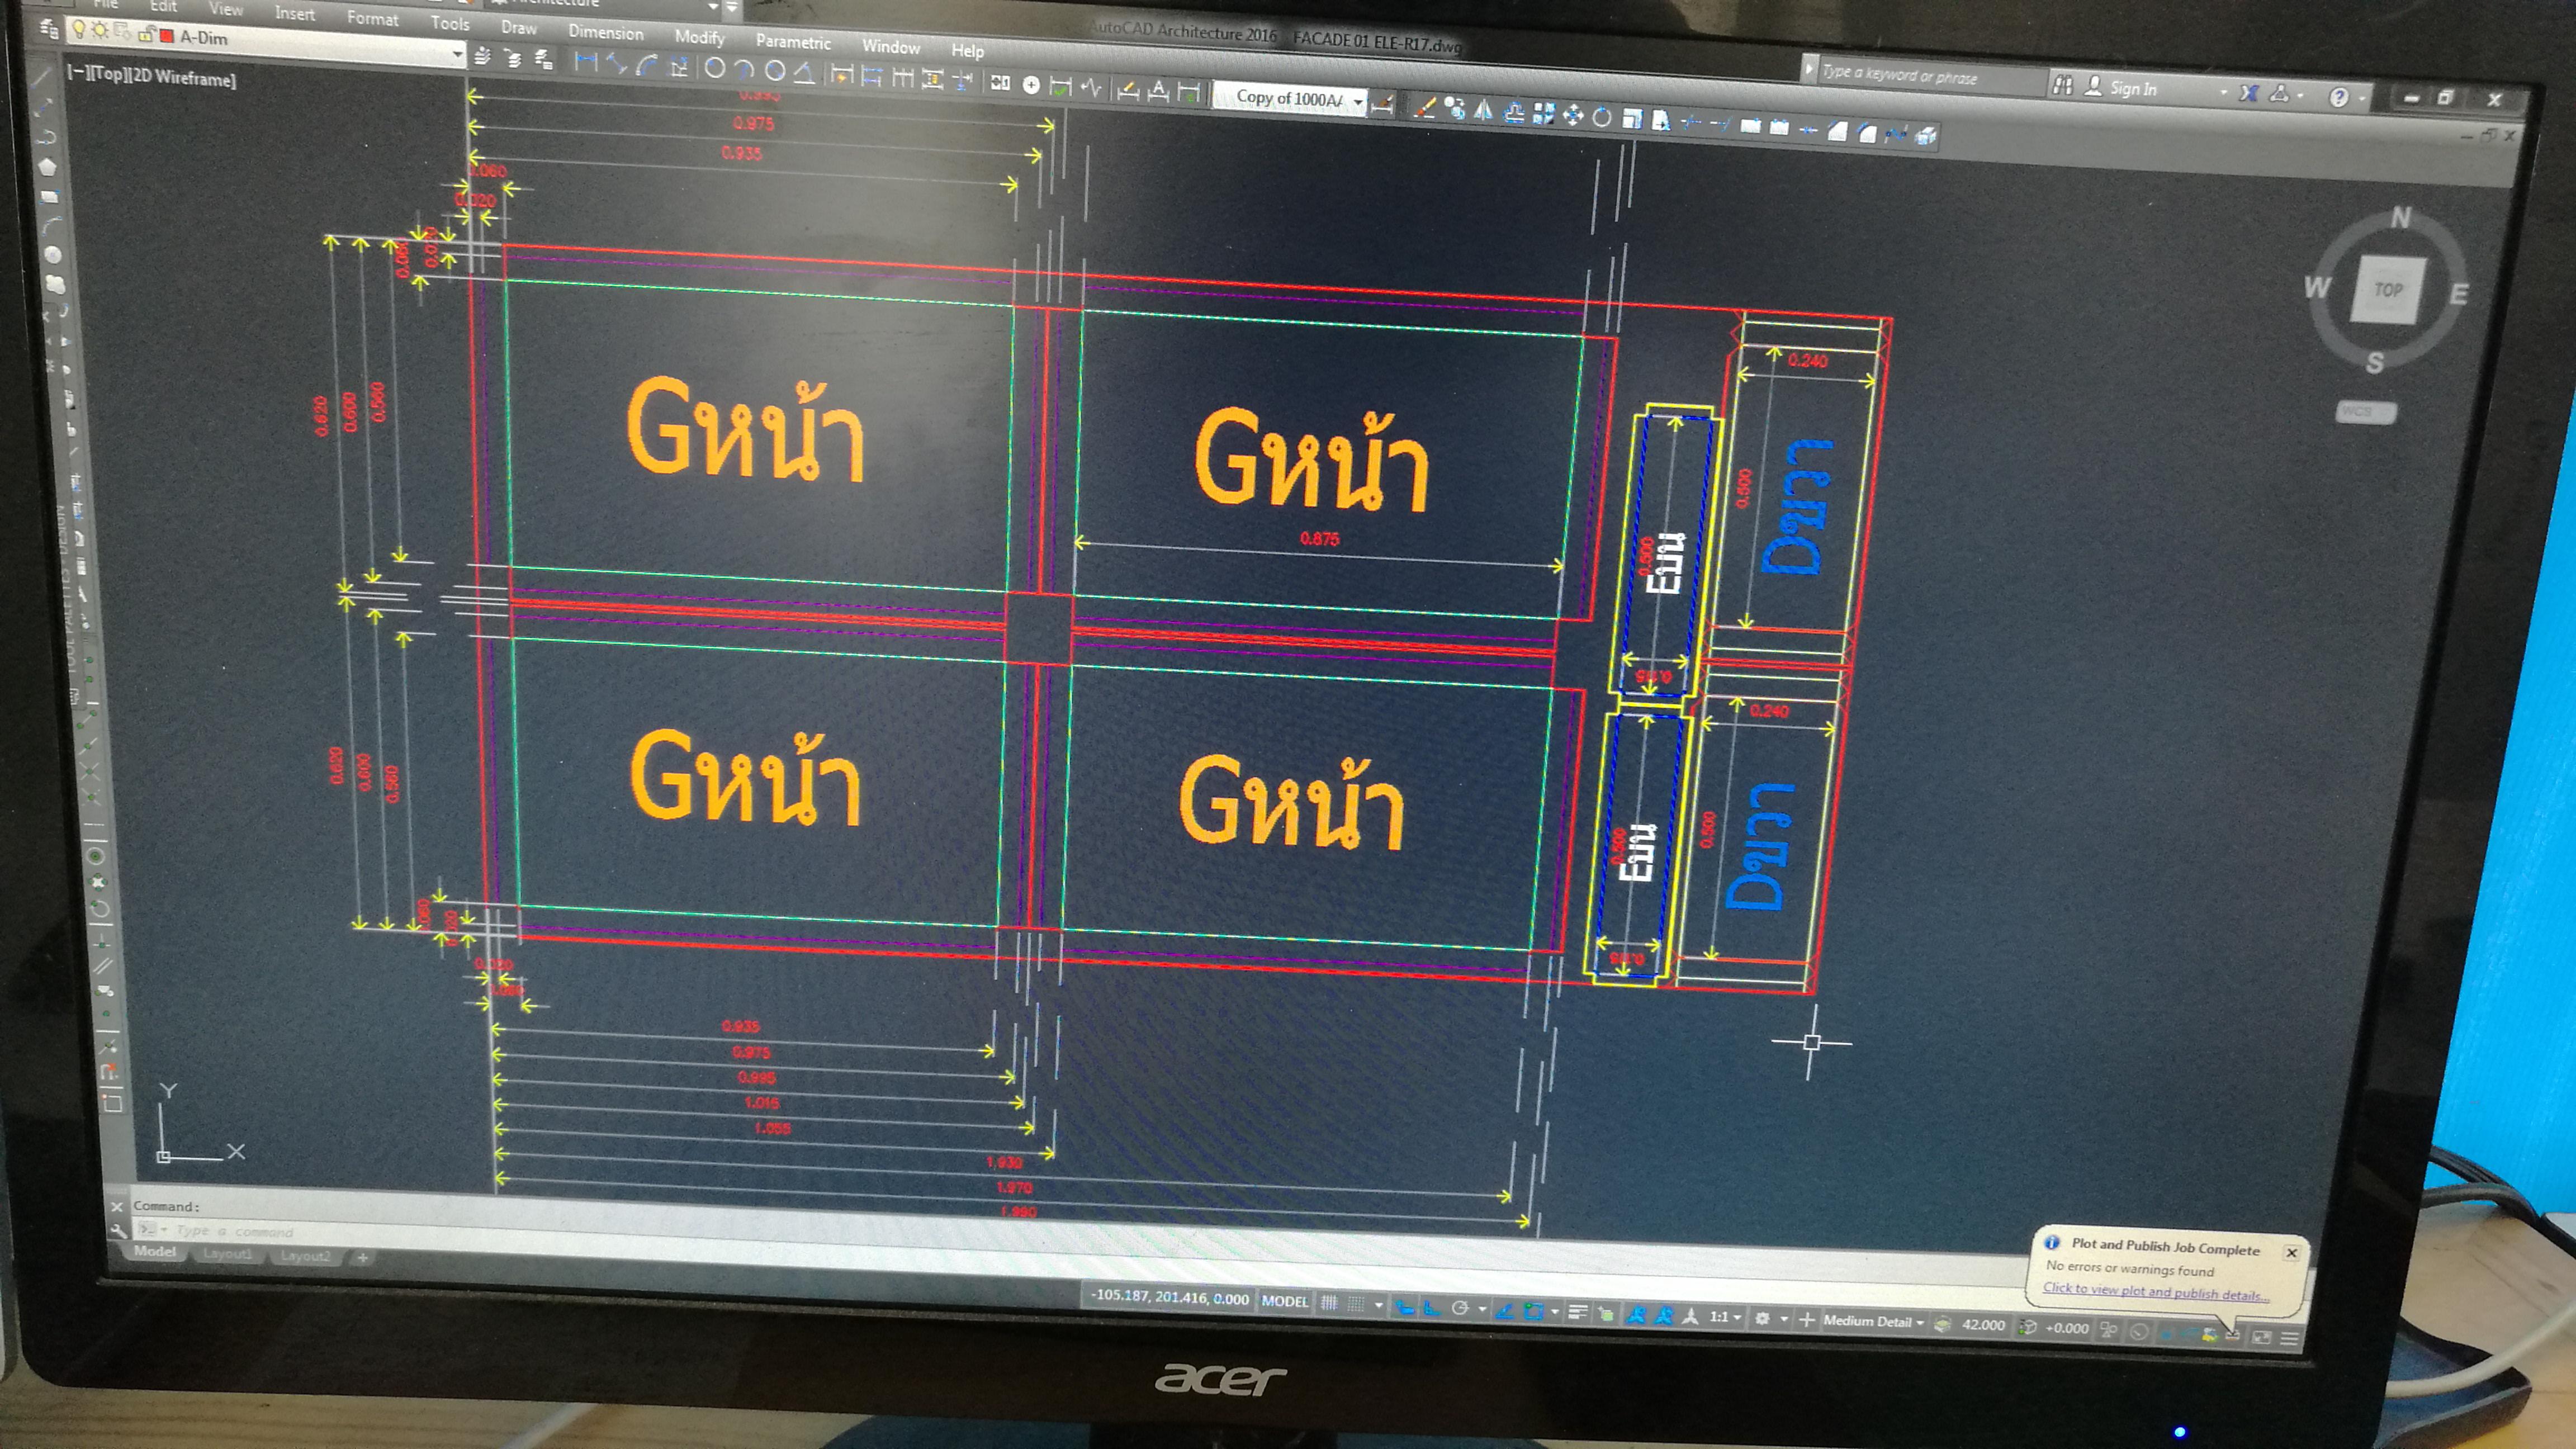Select the Continue dimension tool
Viewport: 2576px width, 1449px height.
point(903,77)
